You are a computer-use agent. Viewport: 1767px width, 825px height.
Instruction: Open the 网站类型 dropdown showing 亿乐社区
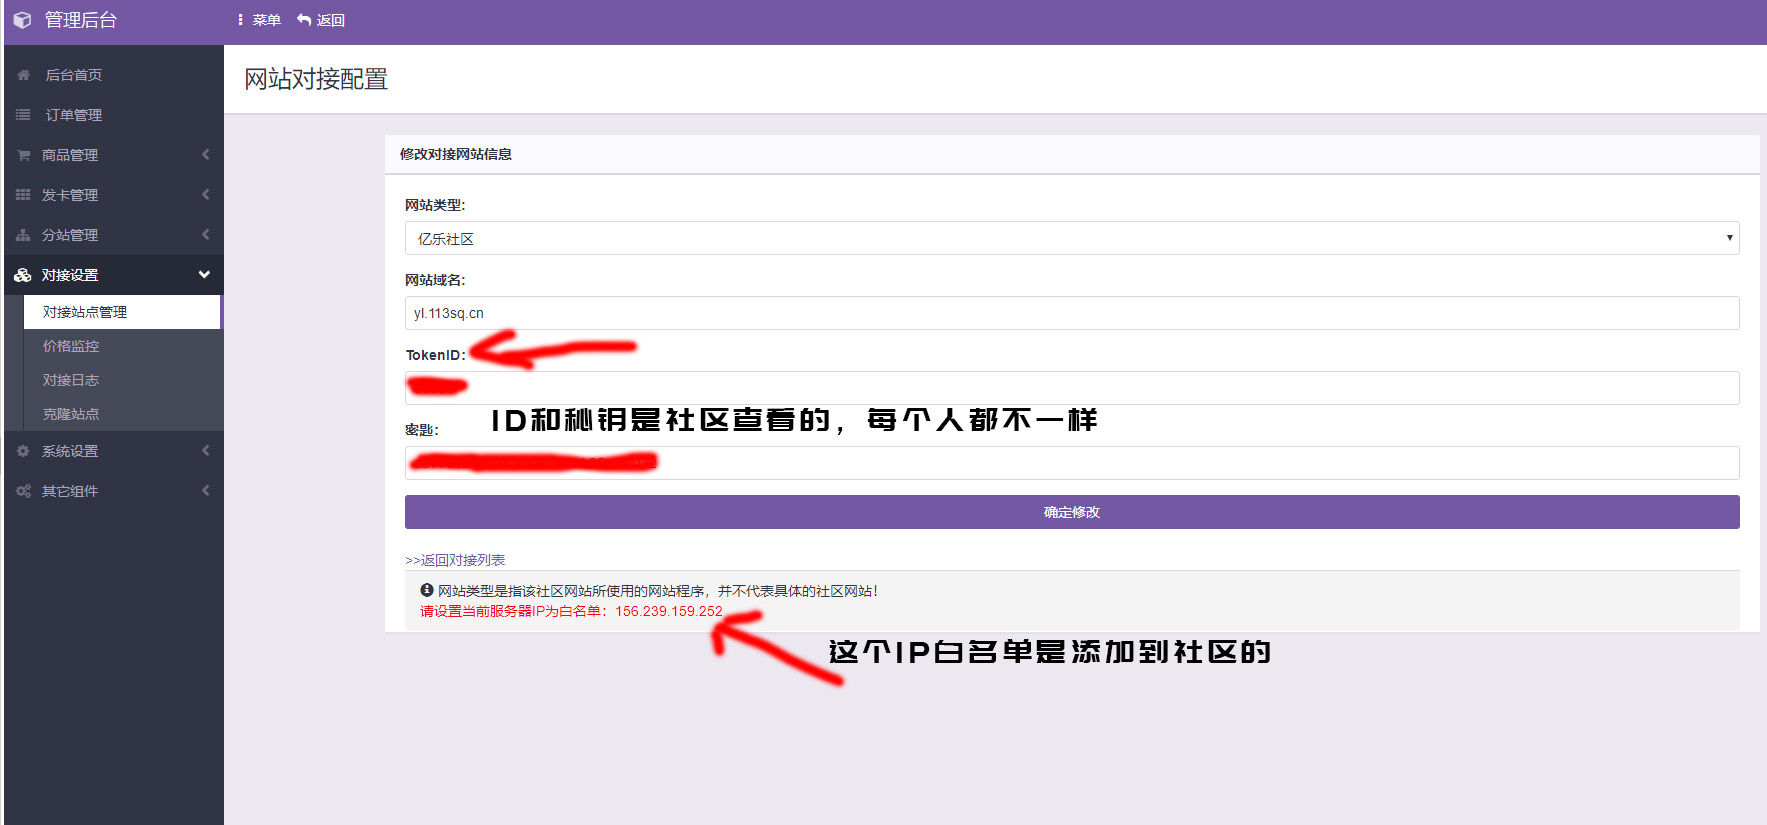tap(1071, 238)
